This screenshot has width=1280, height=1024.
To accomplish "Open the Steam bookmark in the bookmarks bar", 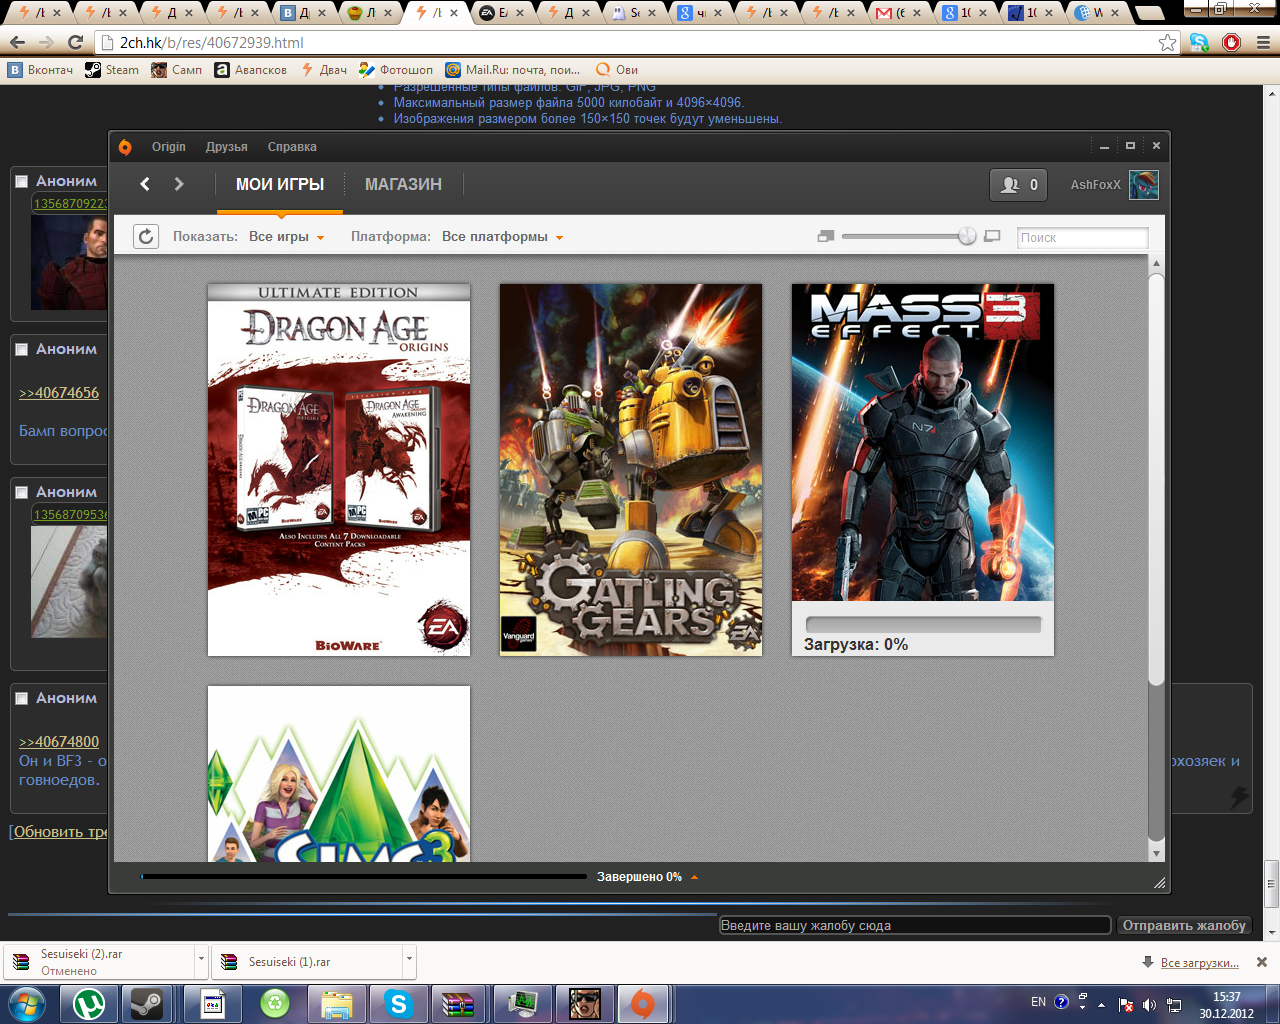I will tap(112, 70).
